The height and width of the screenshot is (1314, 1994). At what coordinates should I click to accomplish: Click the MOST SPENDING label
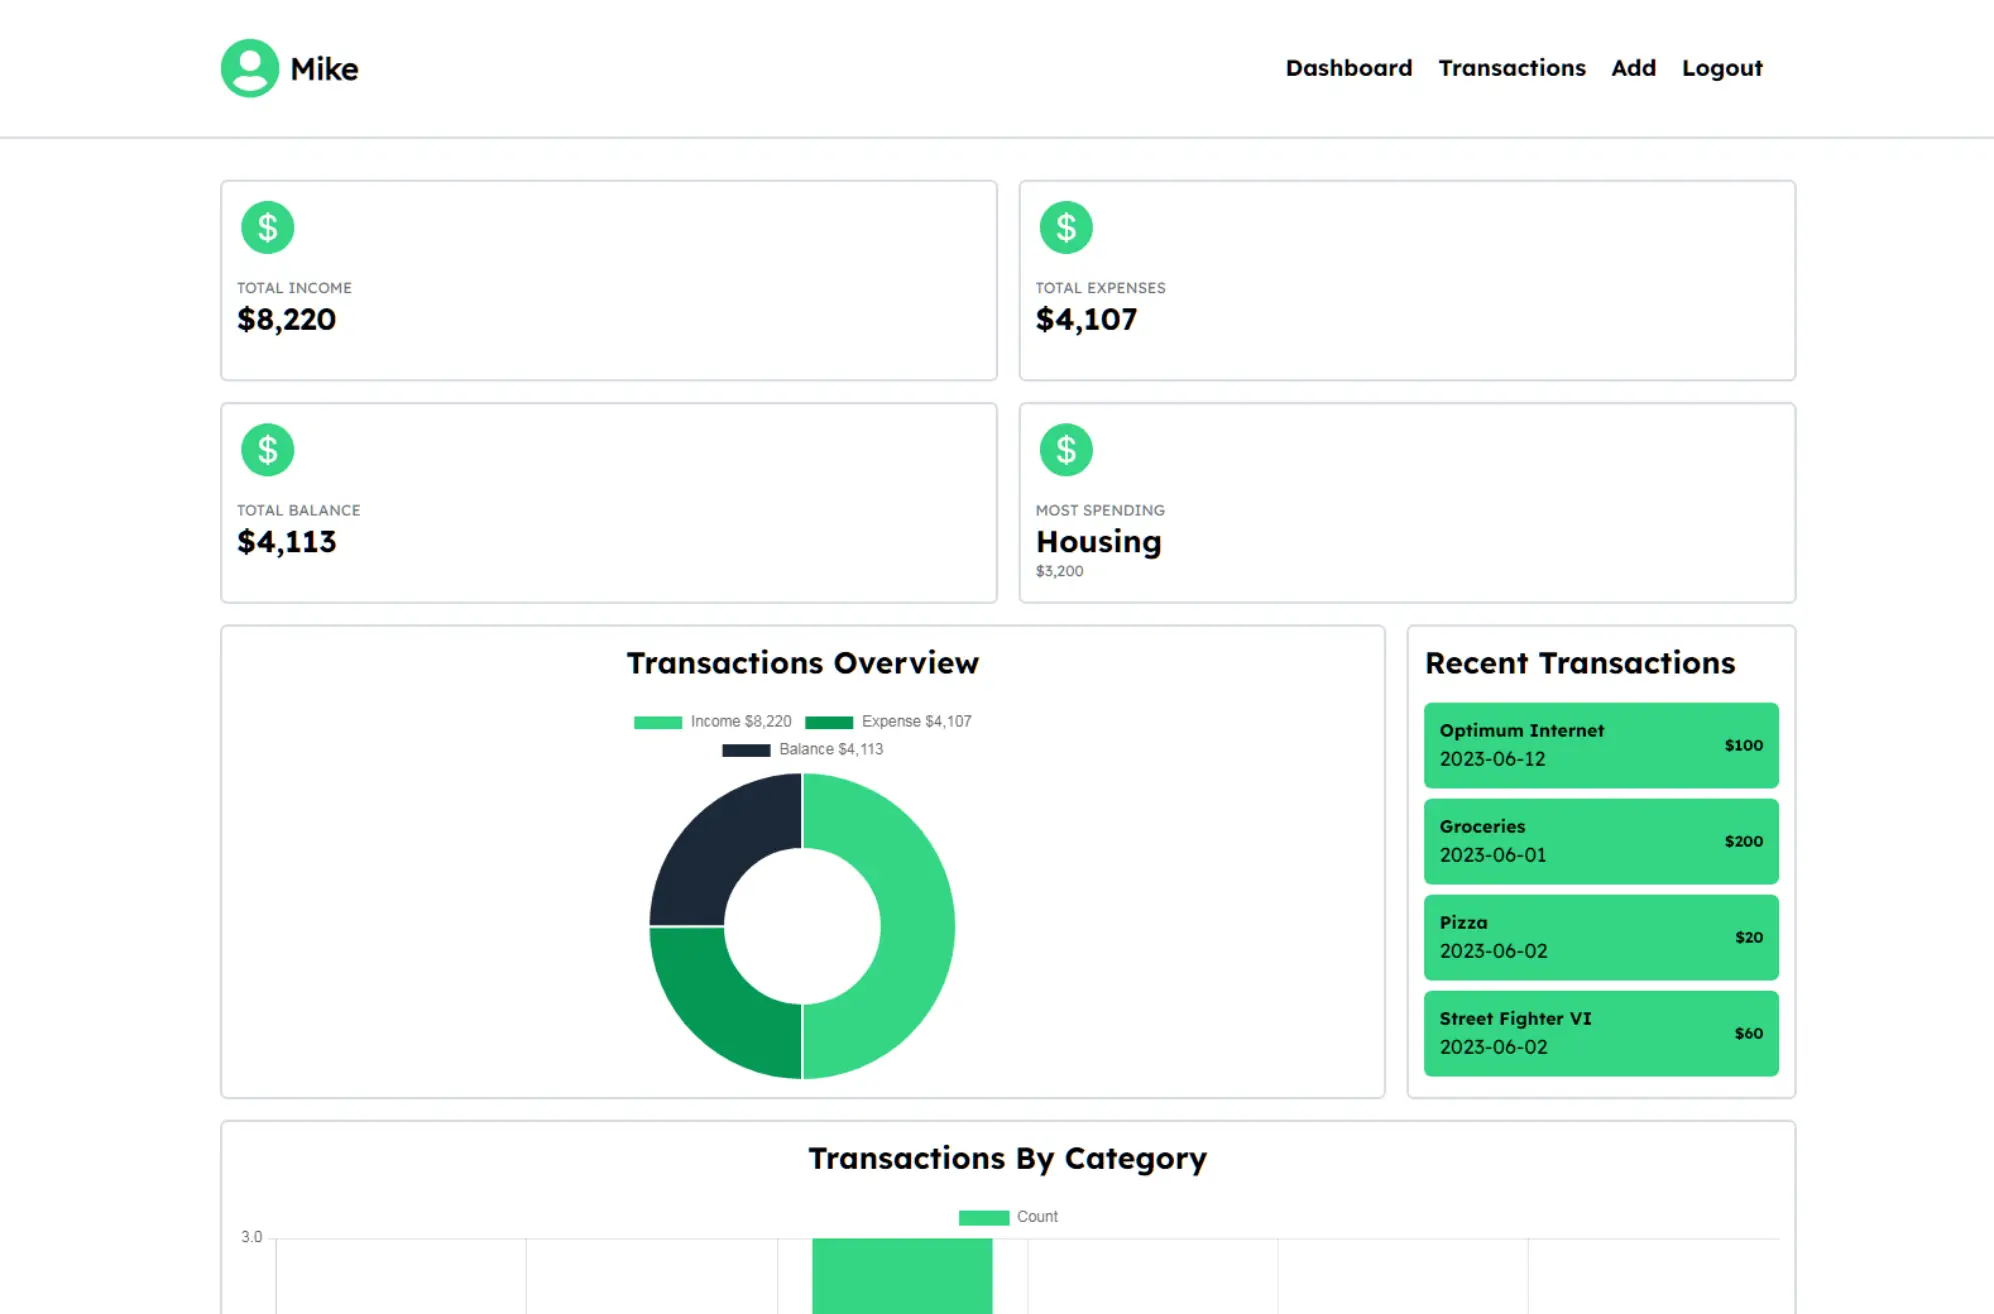click(x=1100, y=510)
